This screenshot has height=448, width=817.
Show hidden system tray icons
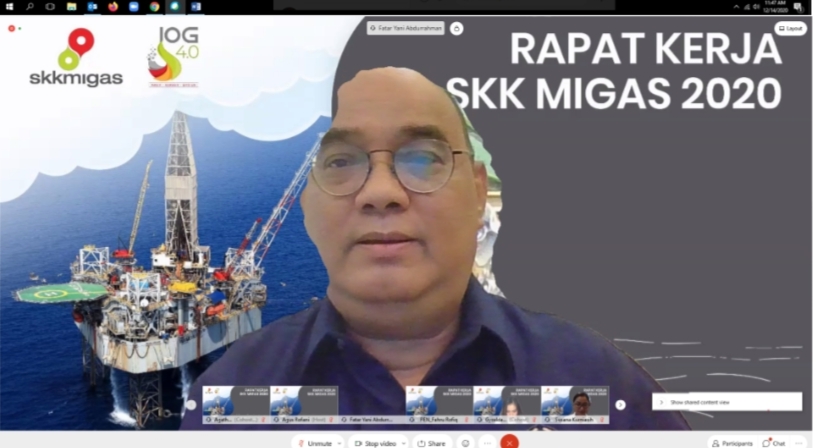pyautogui.click(x=736, y=7)
